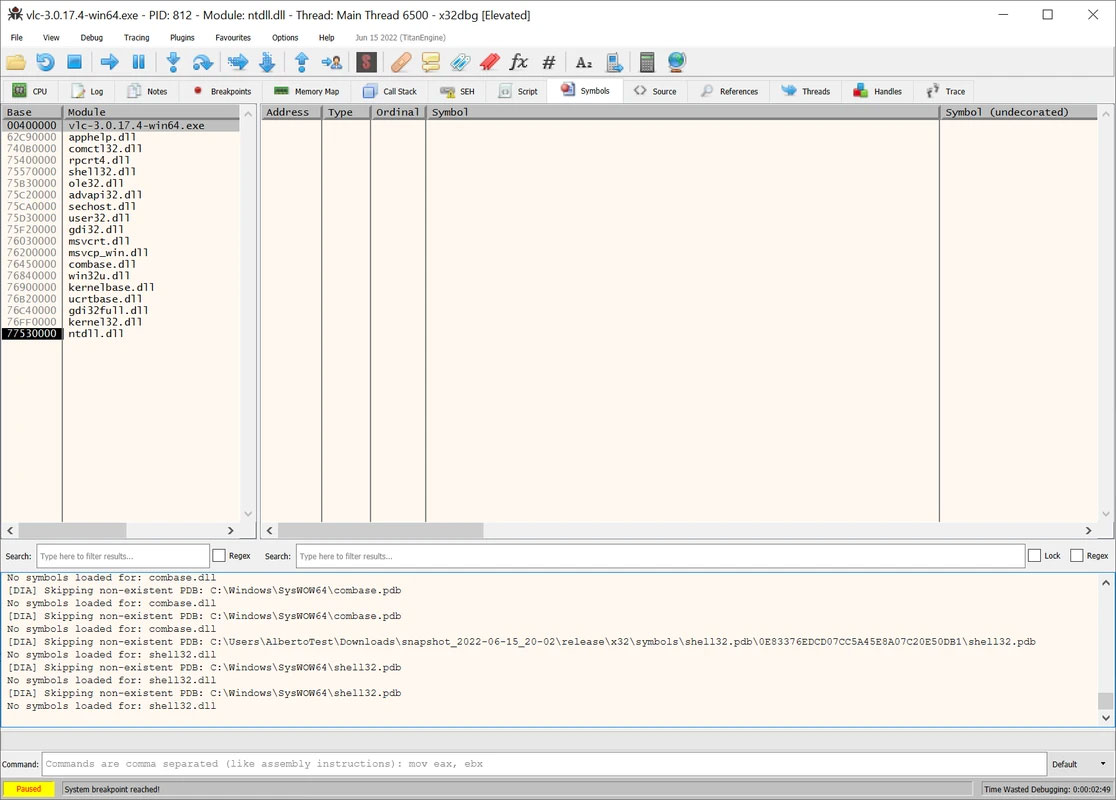
Task: Toggle Regex checkbox for symbol search
Action: [x=1077, y=556]
